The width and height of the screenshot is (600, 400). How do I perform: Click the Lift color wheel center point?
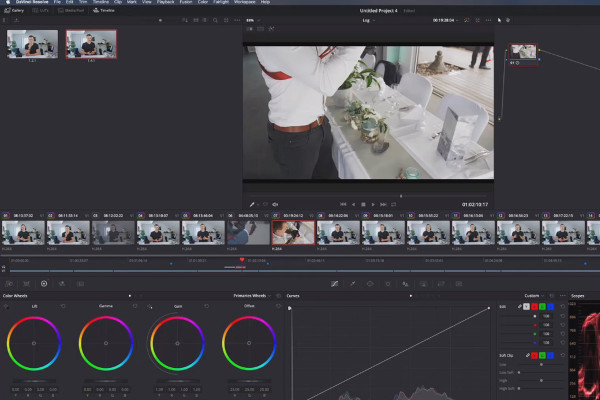coord(34,343)
